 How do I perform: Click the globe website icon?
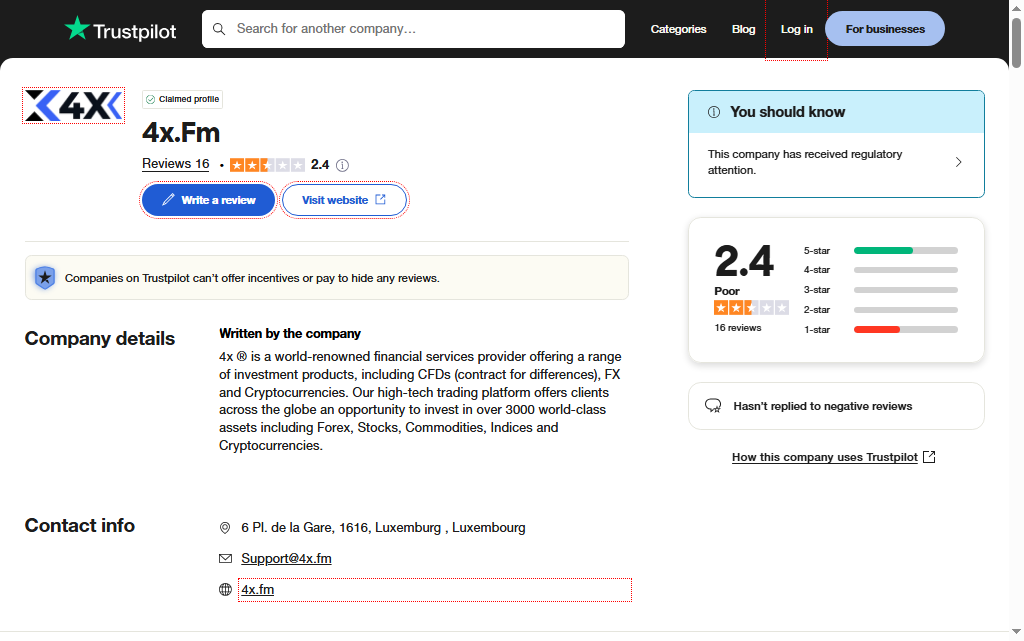(x=225, y=589)
